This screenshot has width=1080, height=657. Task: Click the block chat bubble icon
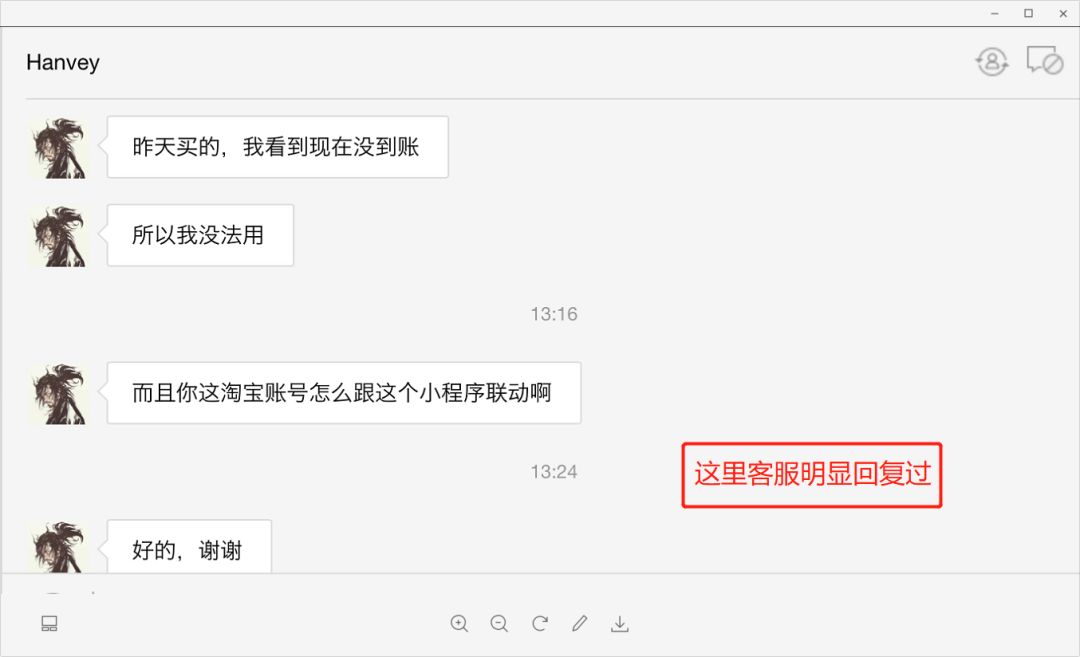tap(1045, 61)
